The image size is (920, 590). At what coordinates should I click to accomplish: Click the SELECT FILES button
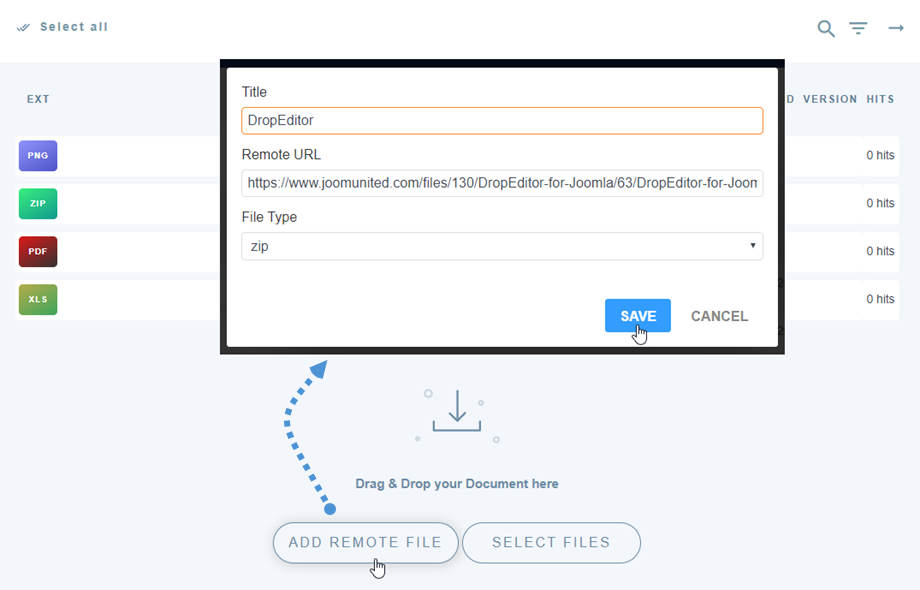pyautogui.click(x=551, y=543)
